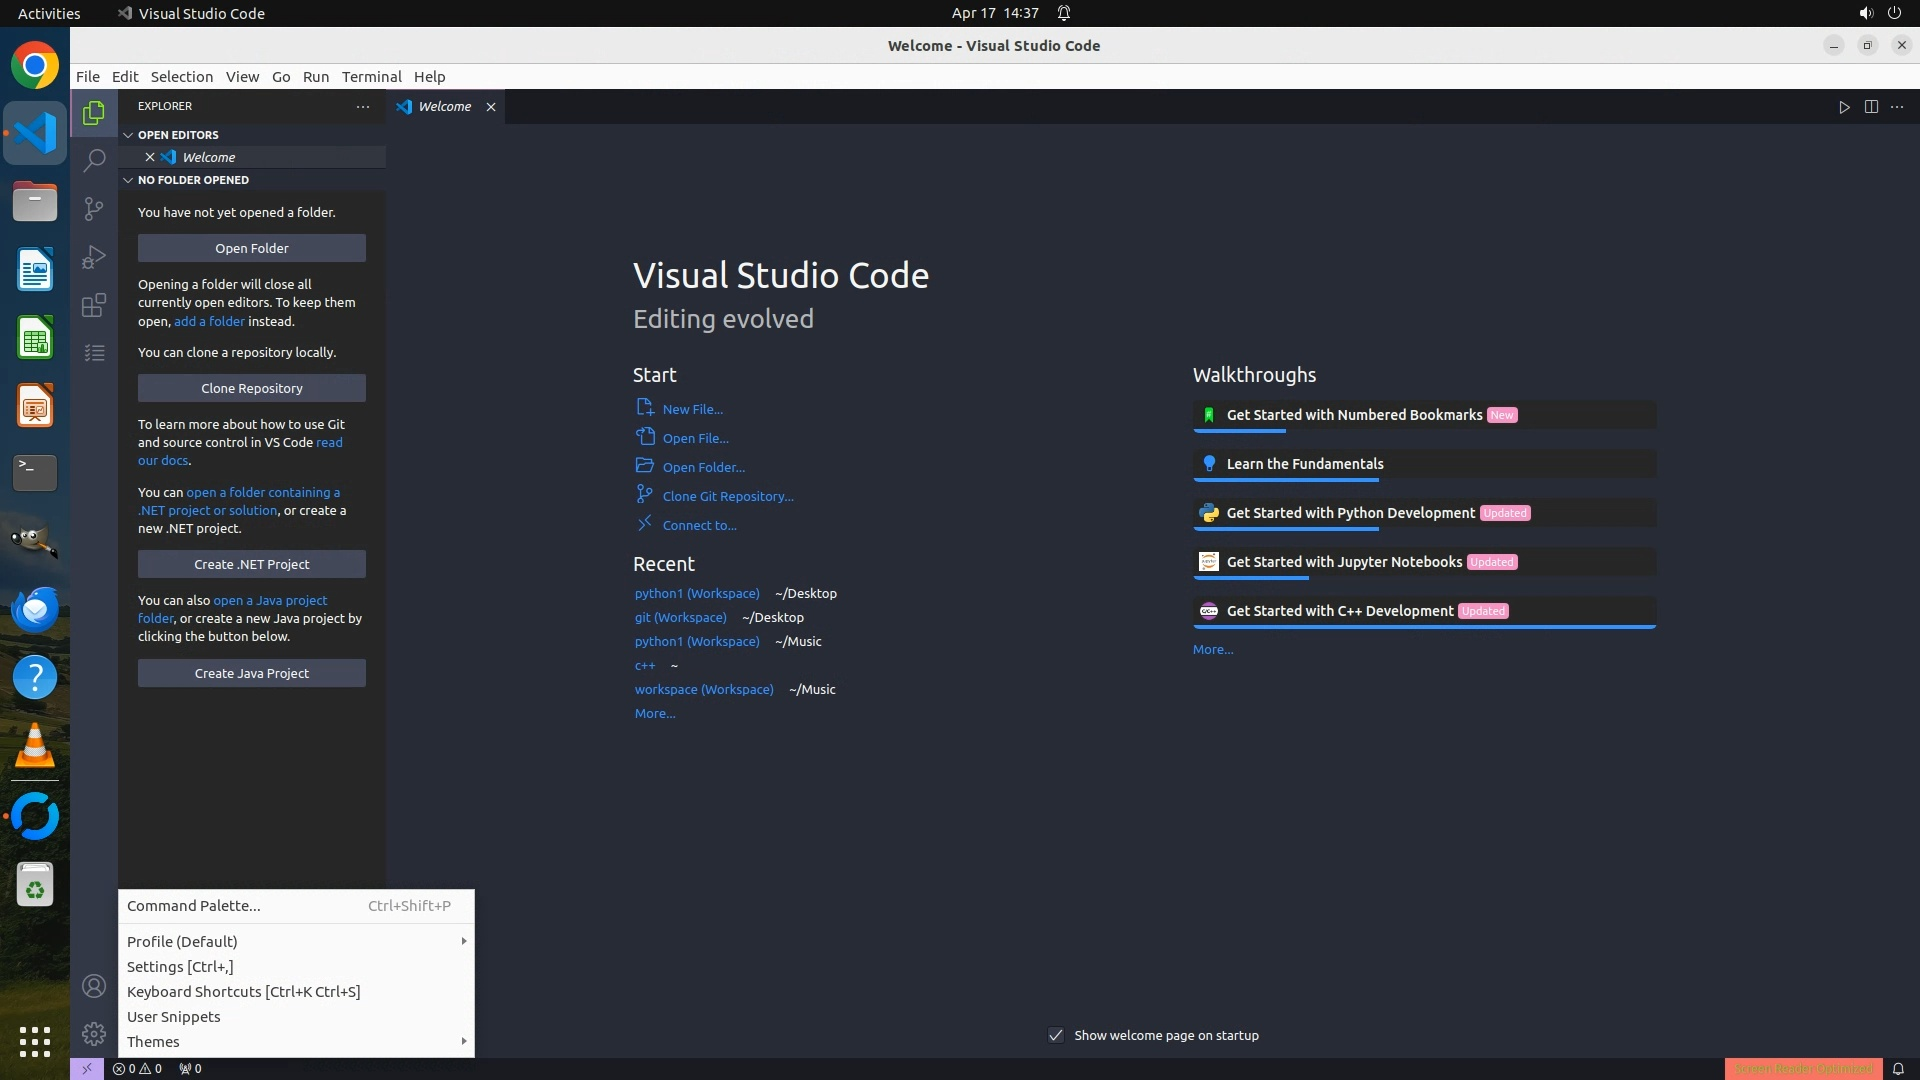Collapse the No Folder Opened section
1920x1080 pixels.
128,180
